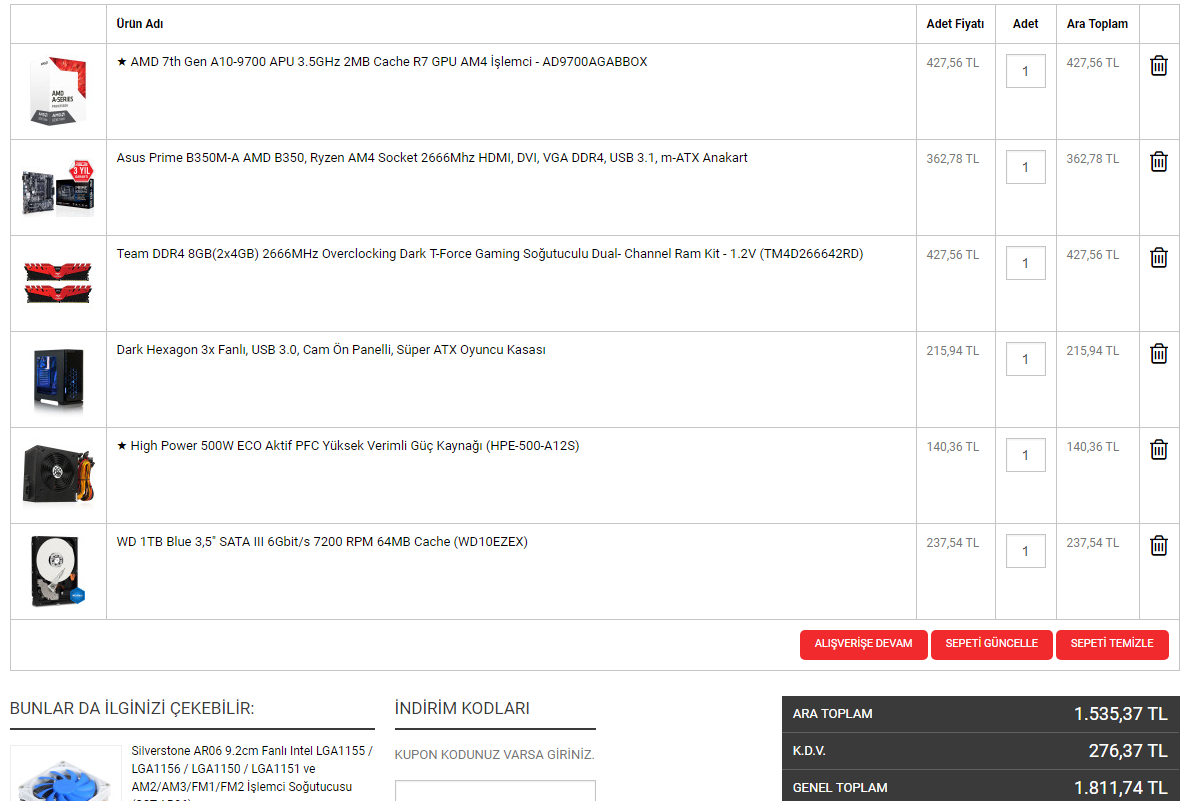The image size is (1183, 801).
Task: Open Team DDR4 RAM kit thumbnail
Action: (58, 283)
